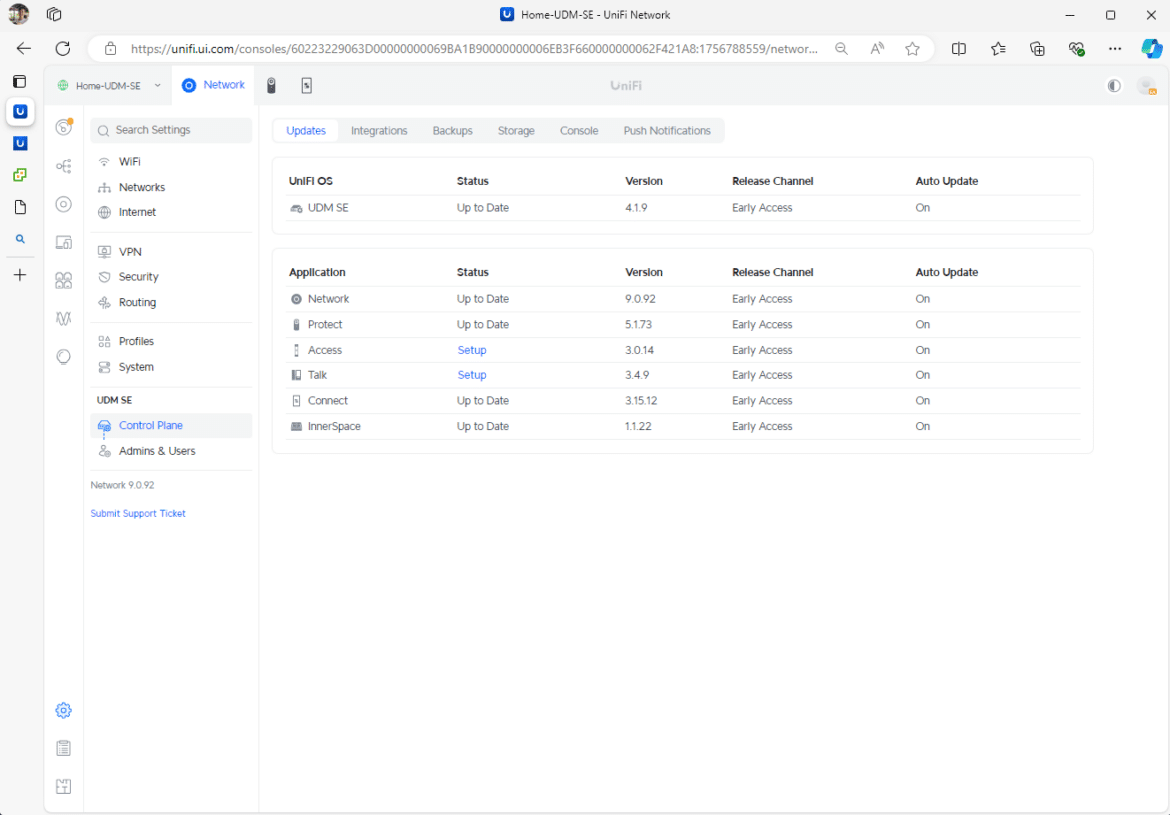Open Profiles settings
This screenshot has width=1170, height=815.
171,341
